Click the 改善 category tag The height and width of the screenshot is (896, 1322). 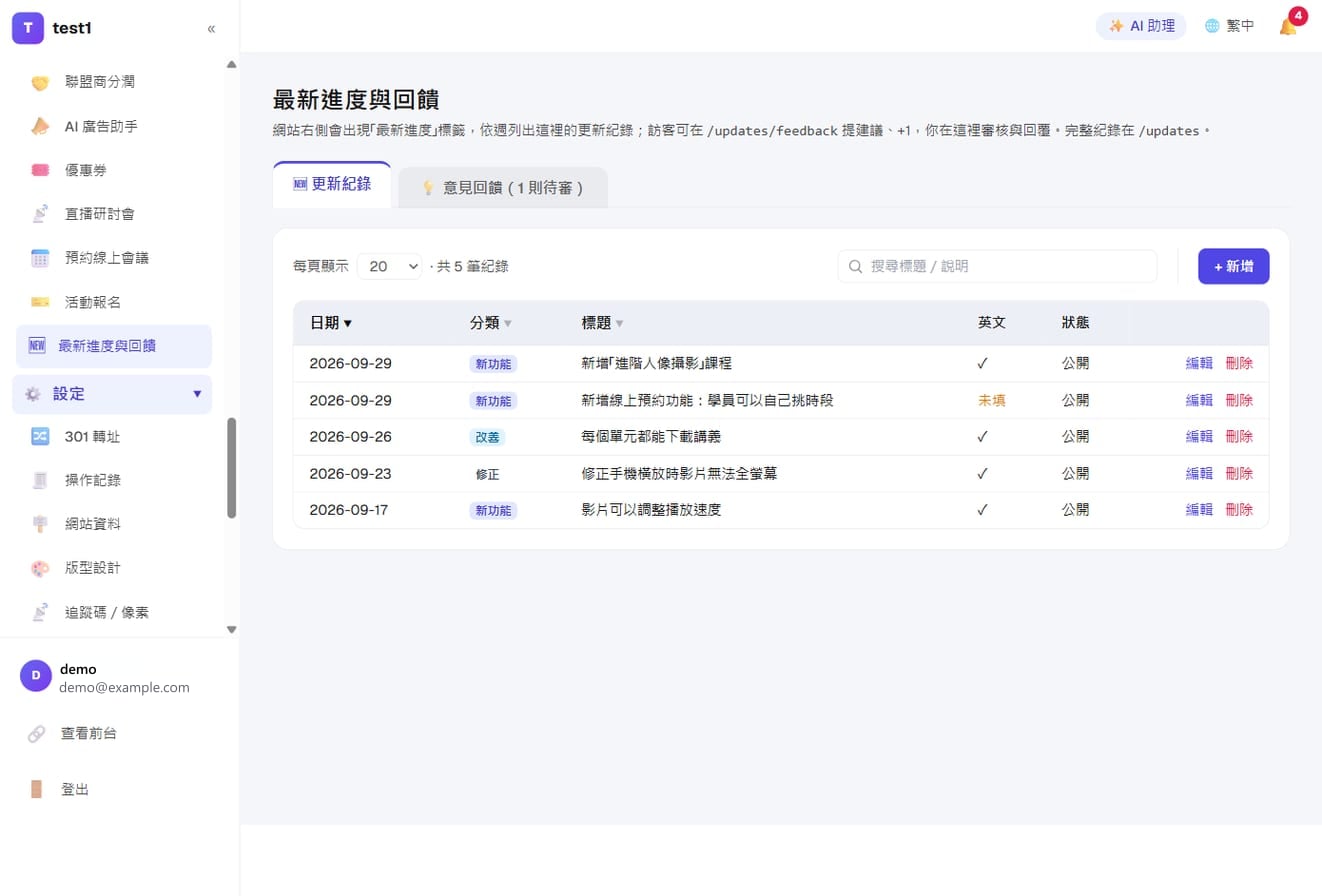tap(489, 437)
